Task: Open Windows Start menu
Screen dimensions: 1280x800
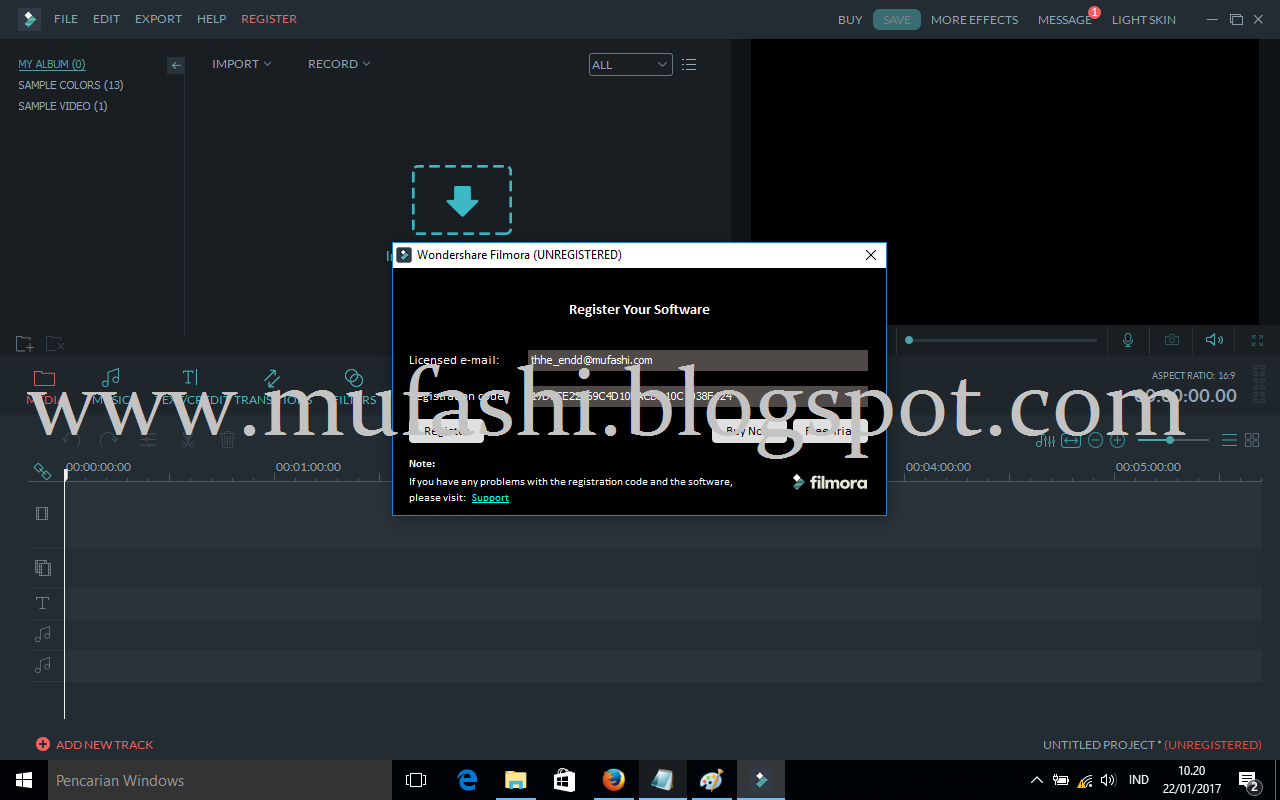Action: (x=24, y=780)
